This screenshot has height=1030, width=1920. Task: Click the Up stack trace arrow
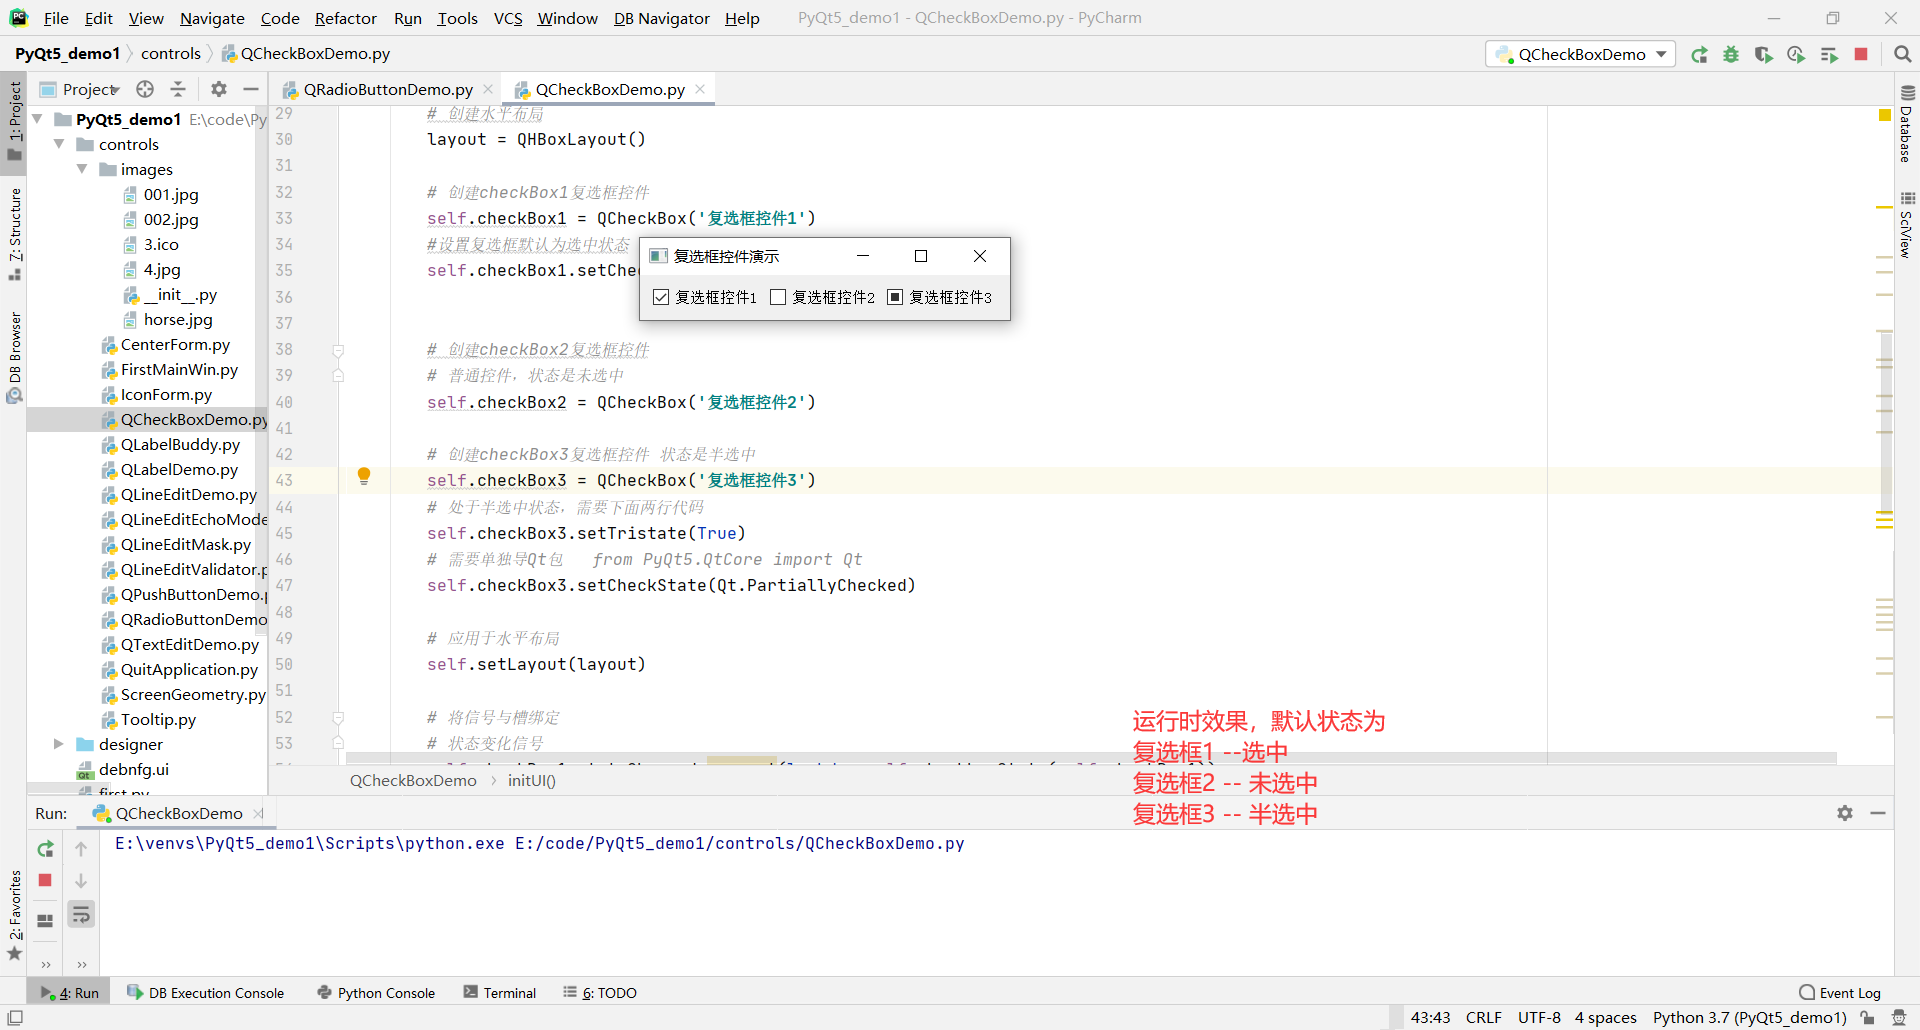(x=81, y=849)
